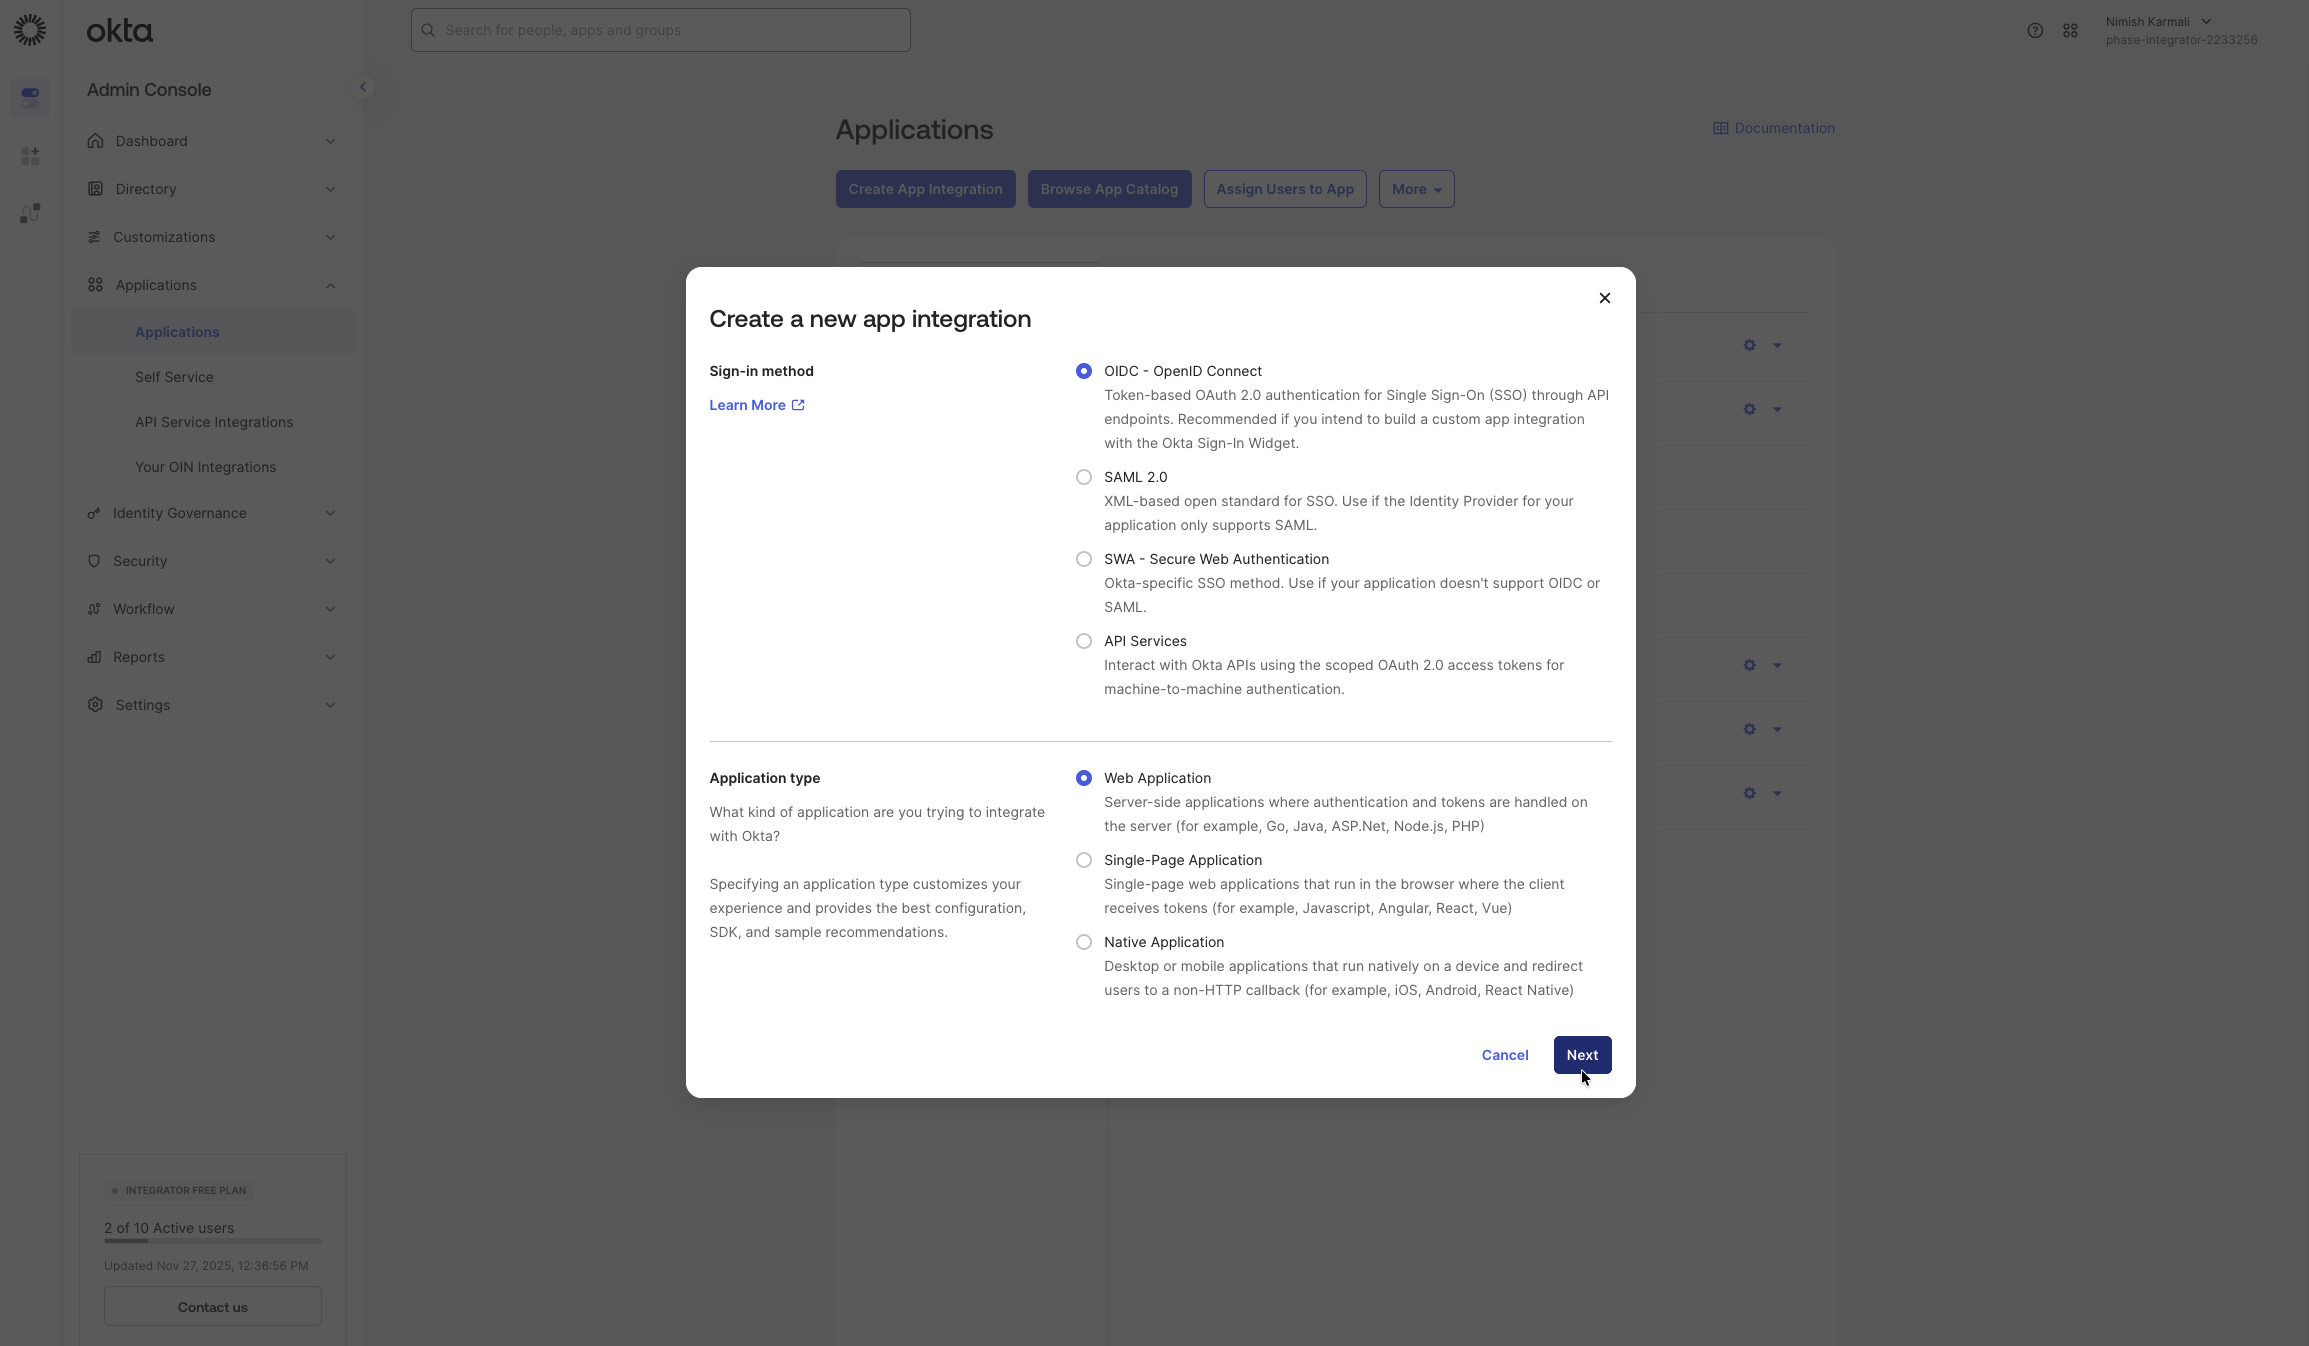Screen dimensions: 2309x1346
Task: Click the Dashboard home icon in the sidebar
Action: click(95, 141)
